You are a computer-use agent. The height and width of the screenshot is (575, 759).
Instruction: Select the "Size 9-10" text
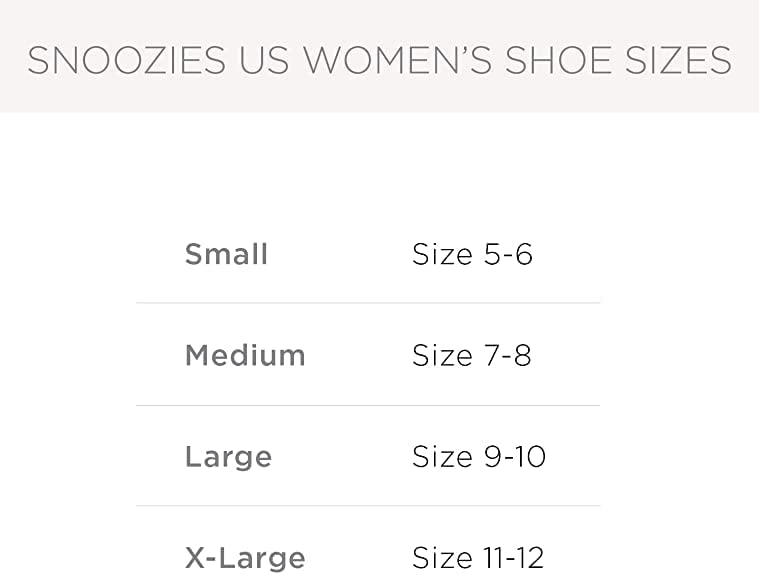(x=479, y=457)
